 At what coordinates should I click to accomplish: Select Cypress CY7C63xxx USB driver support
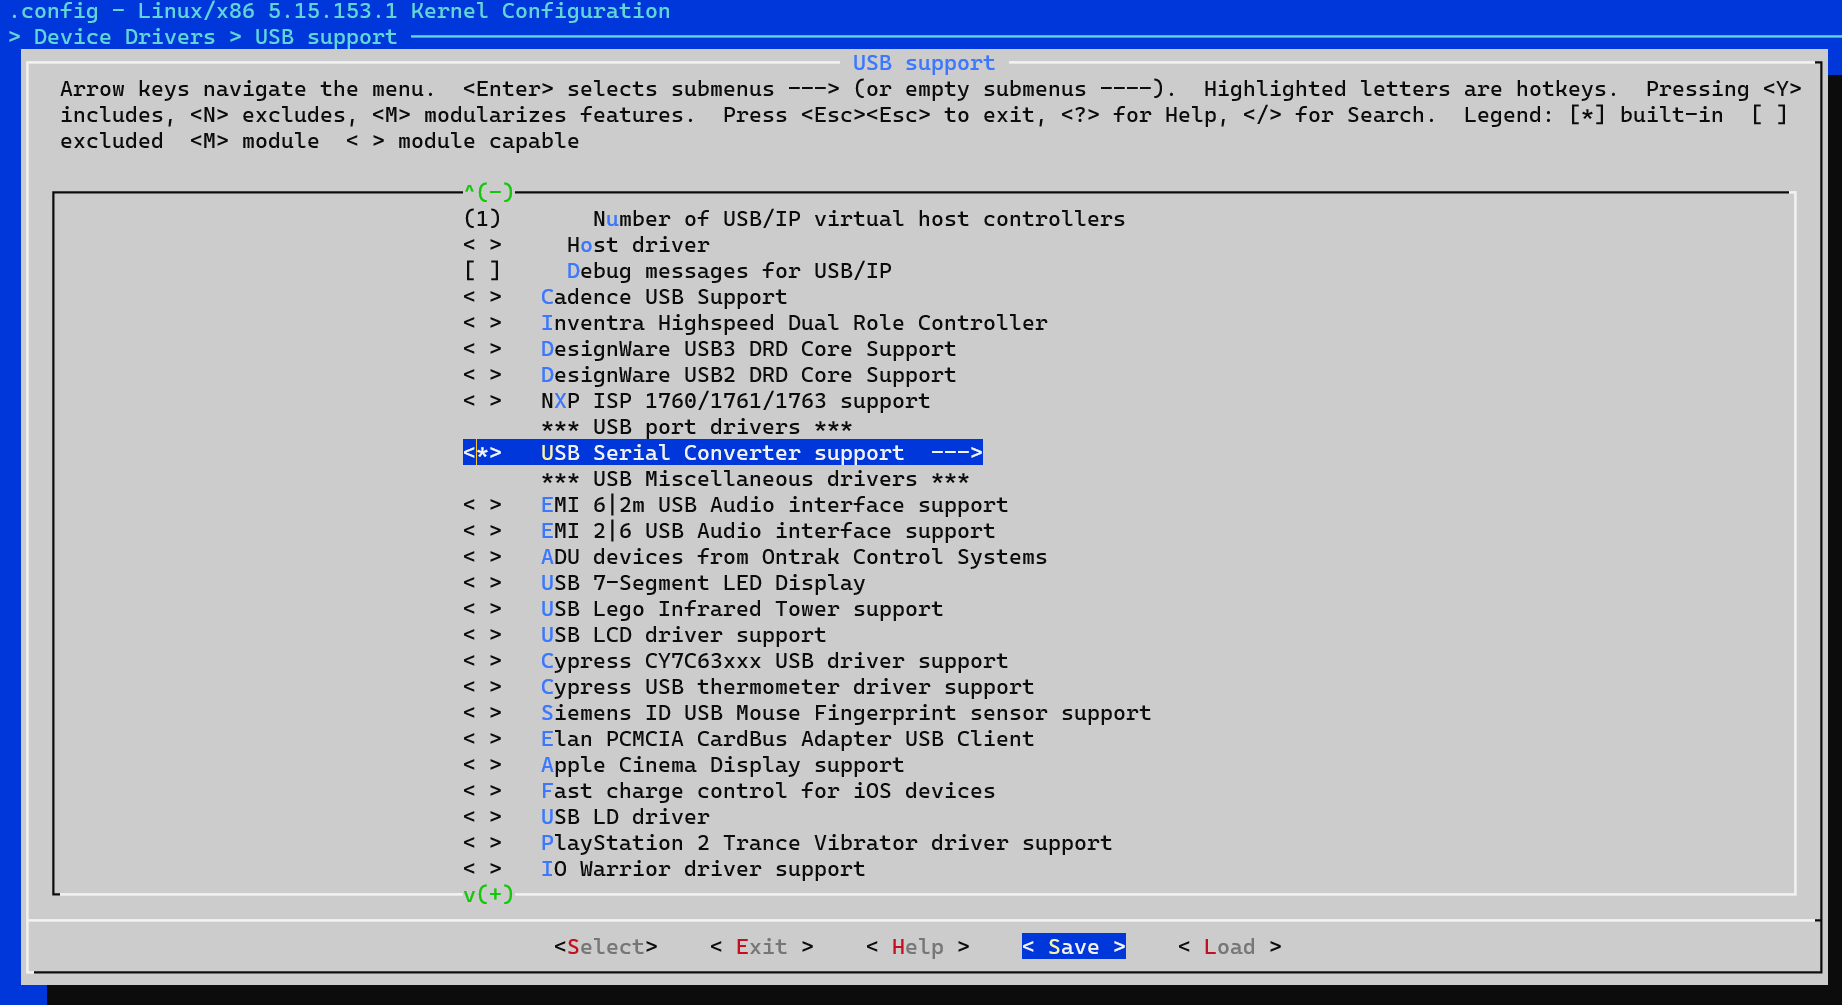[735, 661]
